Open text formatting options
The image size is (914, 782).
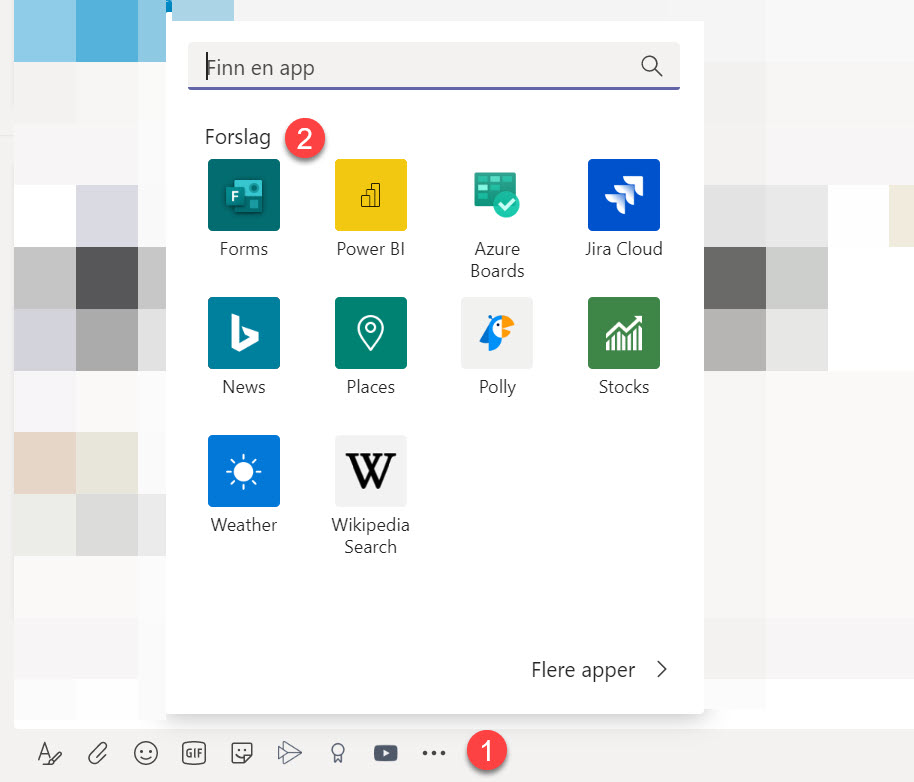pyautogui.click(x=49, y=753)
